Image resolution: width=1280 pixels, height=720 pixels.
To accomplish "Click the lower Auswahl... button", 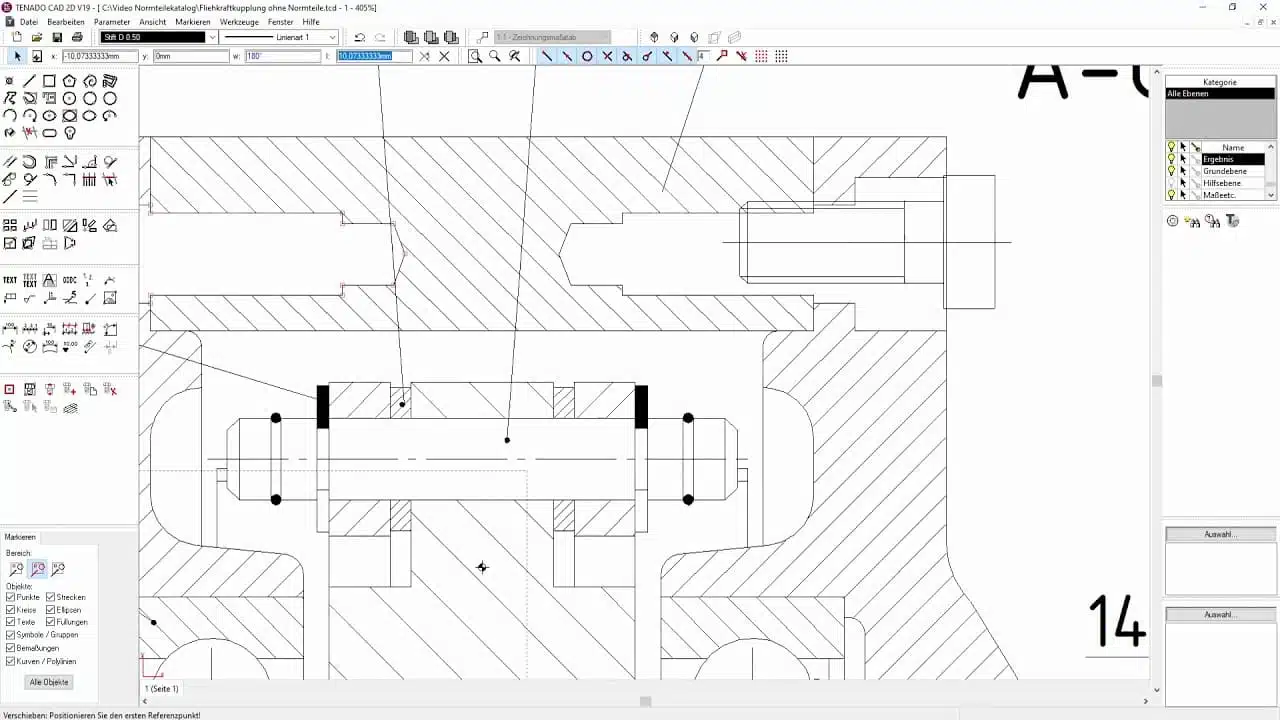I will click(x=1220, y=614).
